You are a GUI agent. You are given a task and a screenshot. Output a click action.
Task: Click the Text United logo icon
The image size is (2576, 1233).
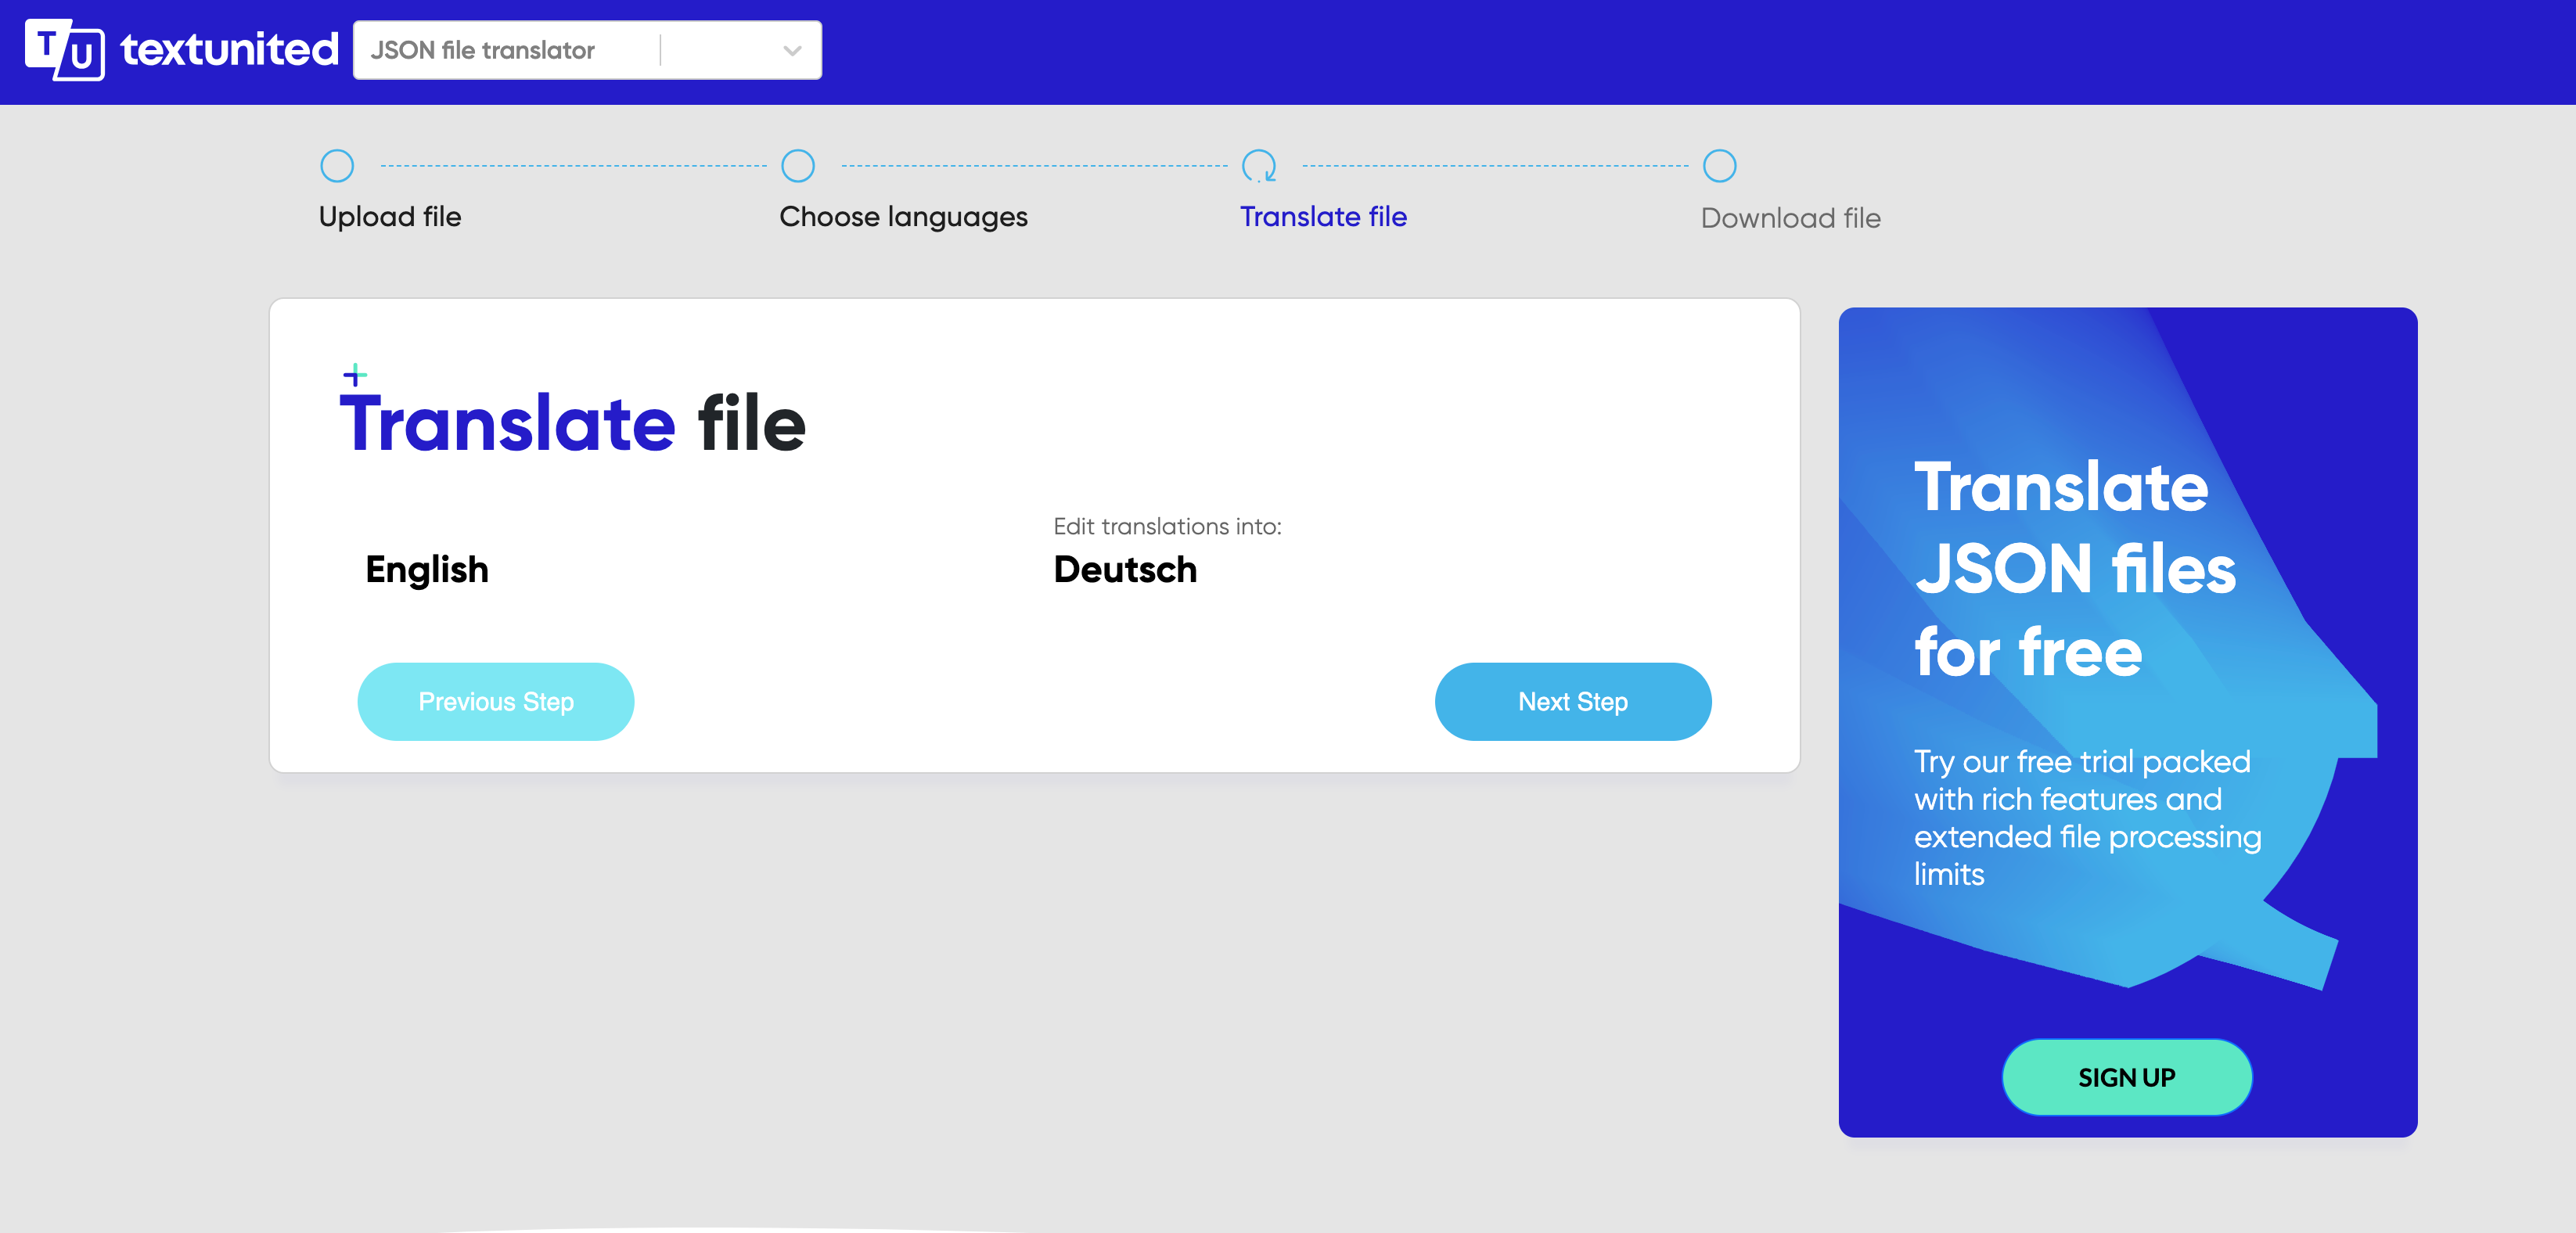pos(64,49)
